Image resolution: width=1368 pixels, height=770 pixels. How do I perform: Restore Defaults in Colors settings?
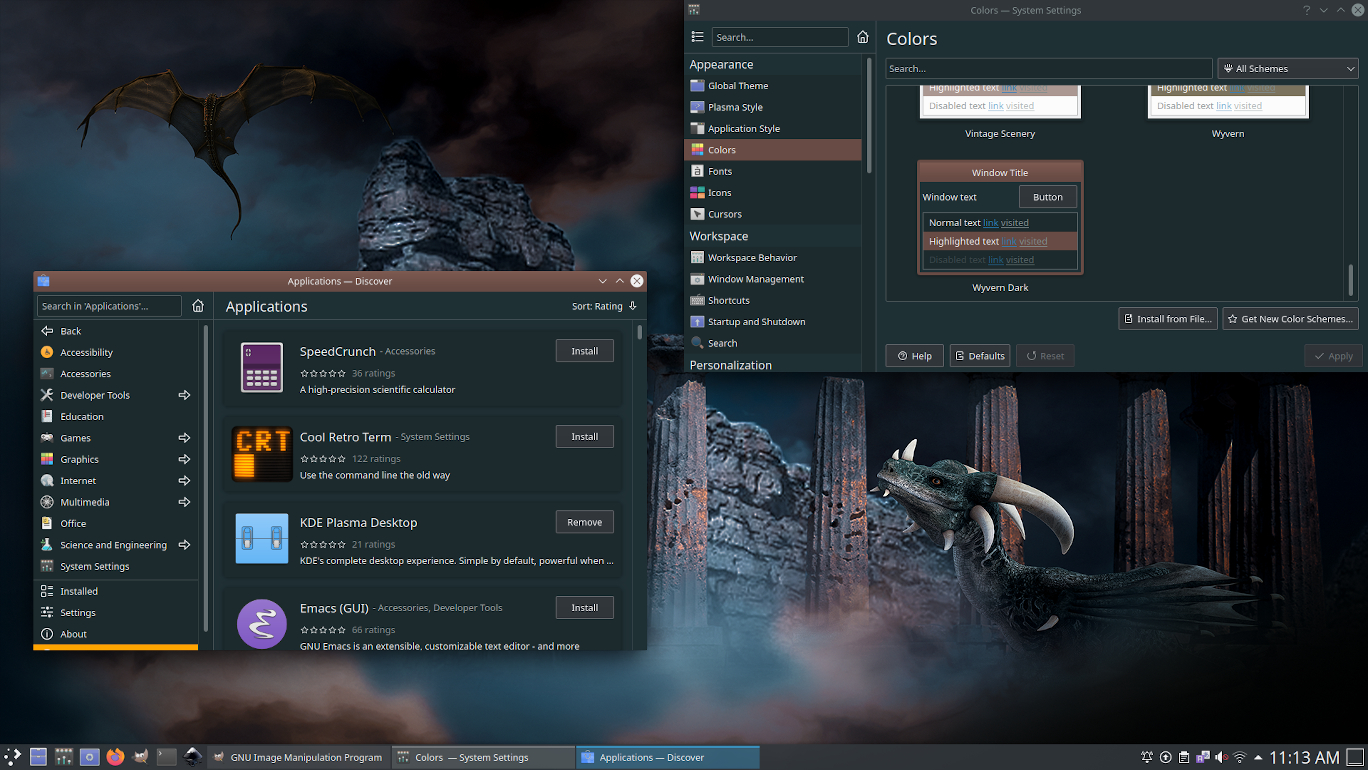(x=979, y=356)
